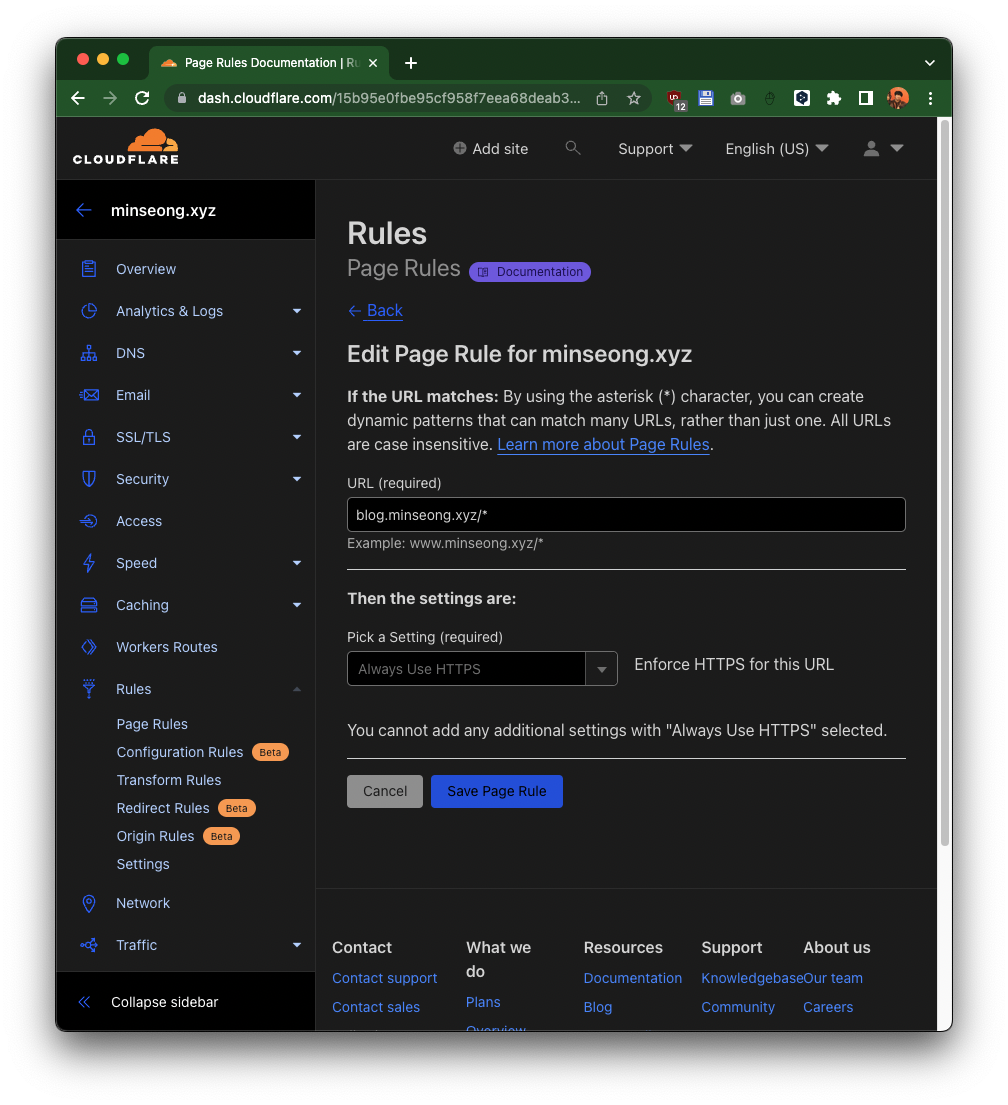Click the camera screenshot extension icon
Screen dimensions: 1008x1105
[x=738, y=98]
